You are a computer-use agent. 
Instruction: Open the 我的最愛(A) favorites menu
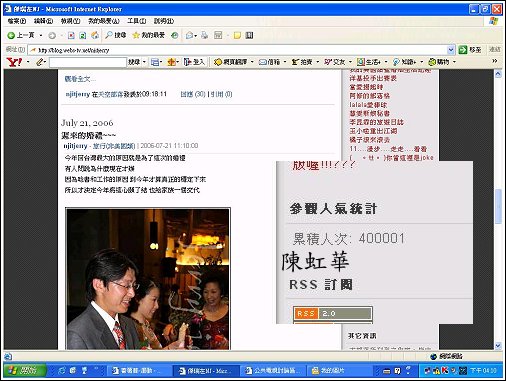click(104, 21)
